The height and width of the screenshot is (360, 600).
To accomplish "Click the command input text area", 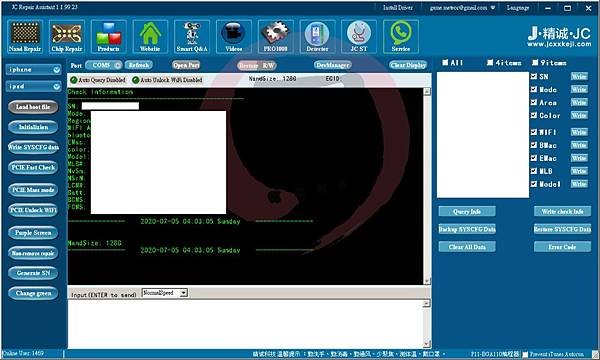I will [x=246, y=324].
